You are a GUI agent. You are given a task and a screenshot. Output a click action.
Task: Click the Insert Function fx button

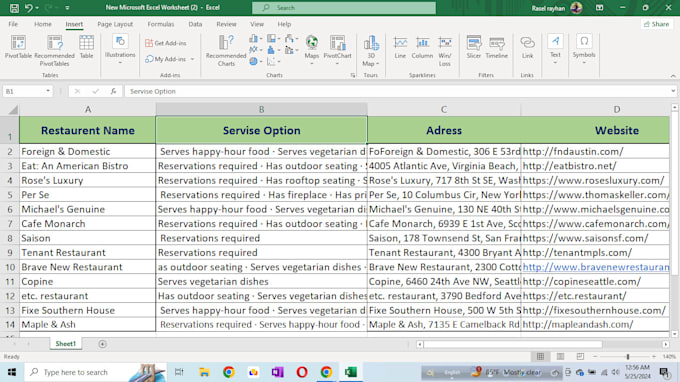pyautogui.click(x=113, y=91)
